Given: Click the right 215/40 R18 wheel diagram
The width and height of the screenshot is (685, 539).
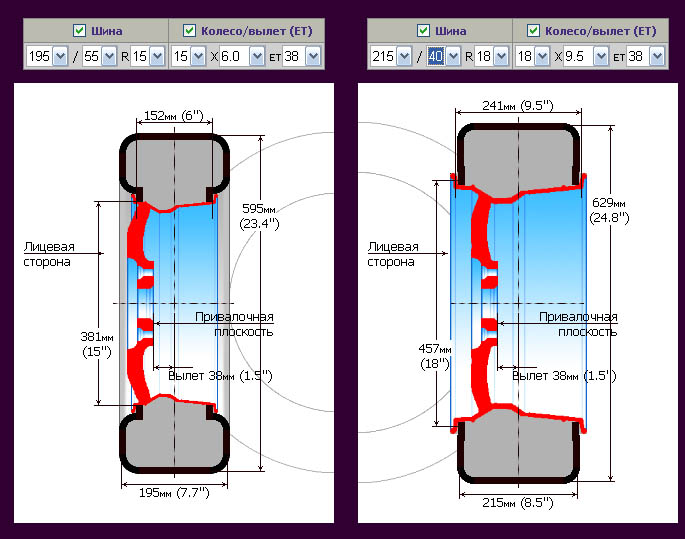Looking at the screenshot, I should (516, 303).
